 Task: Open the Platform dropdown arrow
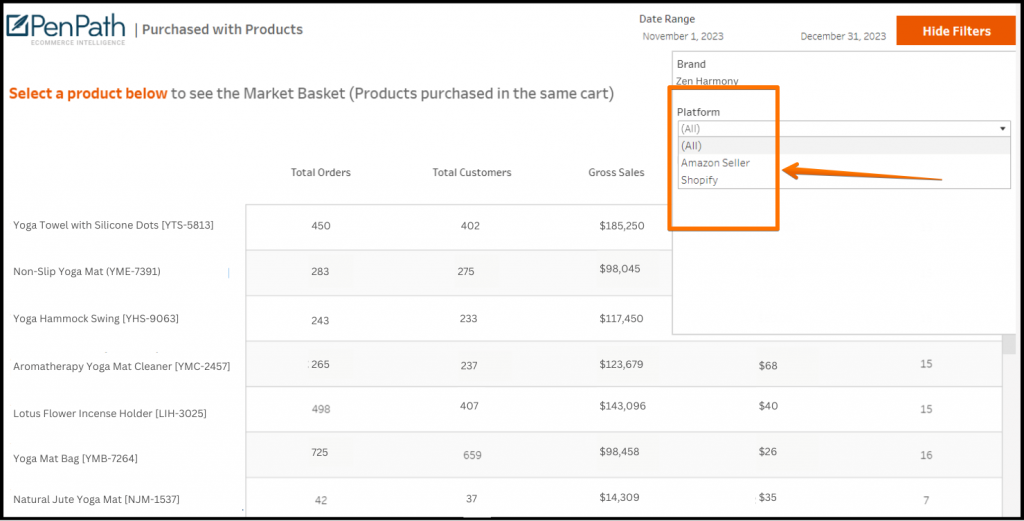pyautogui.click(x=1003, y=129)
